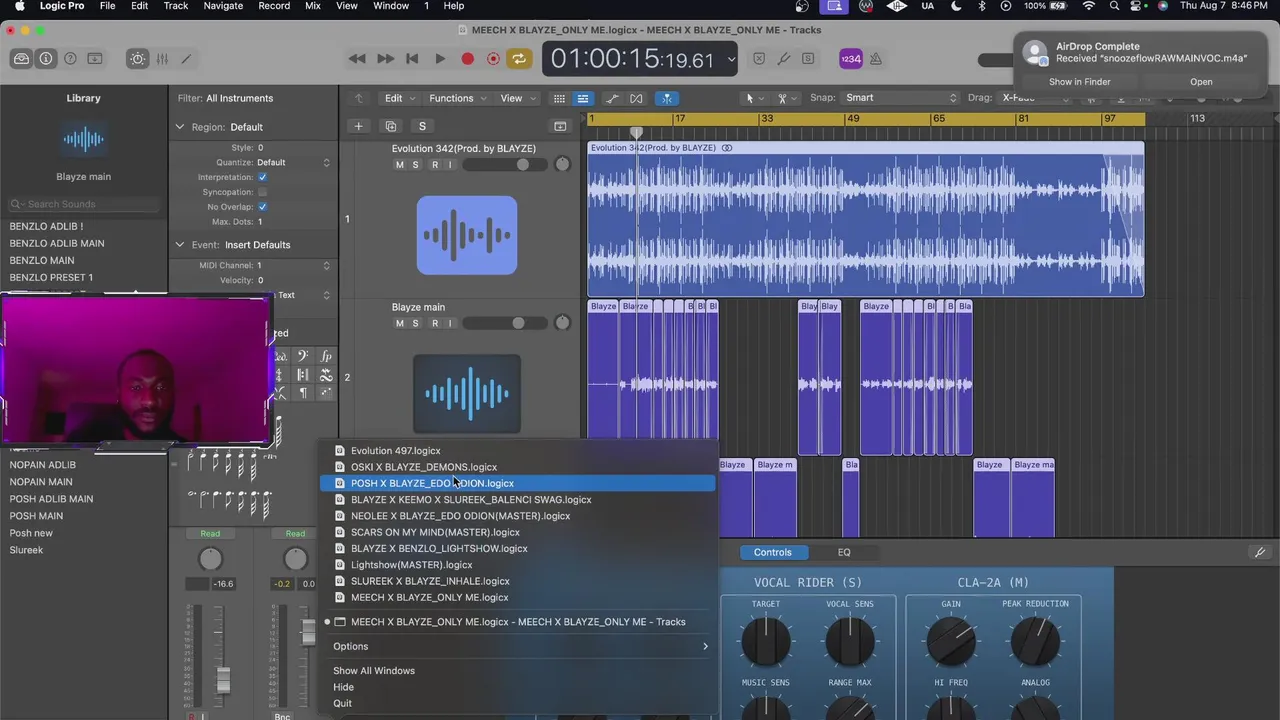Click the up-arrow track hierarchy button
This screenshot has width=1280, height=720.
(359, 98)
